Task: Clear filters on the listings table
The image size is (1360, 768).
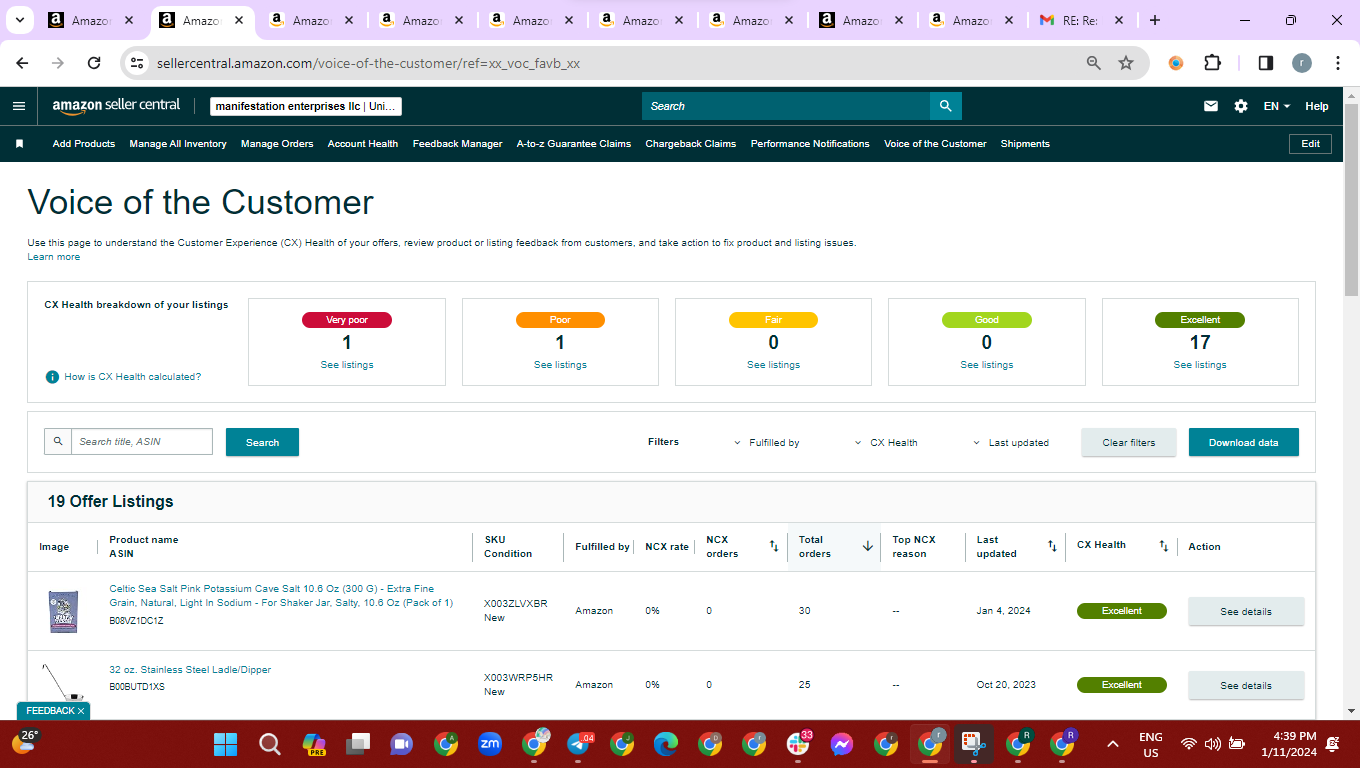Action: (x=1129, y=442)
